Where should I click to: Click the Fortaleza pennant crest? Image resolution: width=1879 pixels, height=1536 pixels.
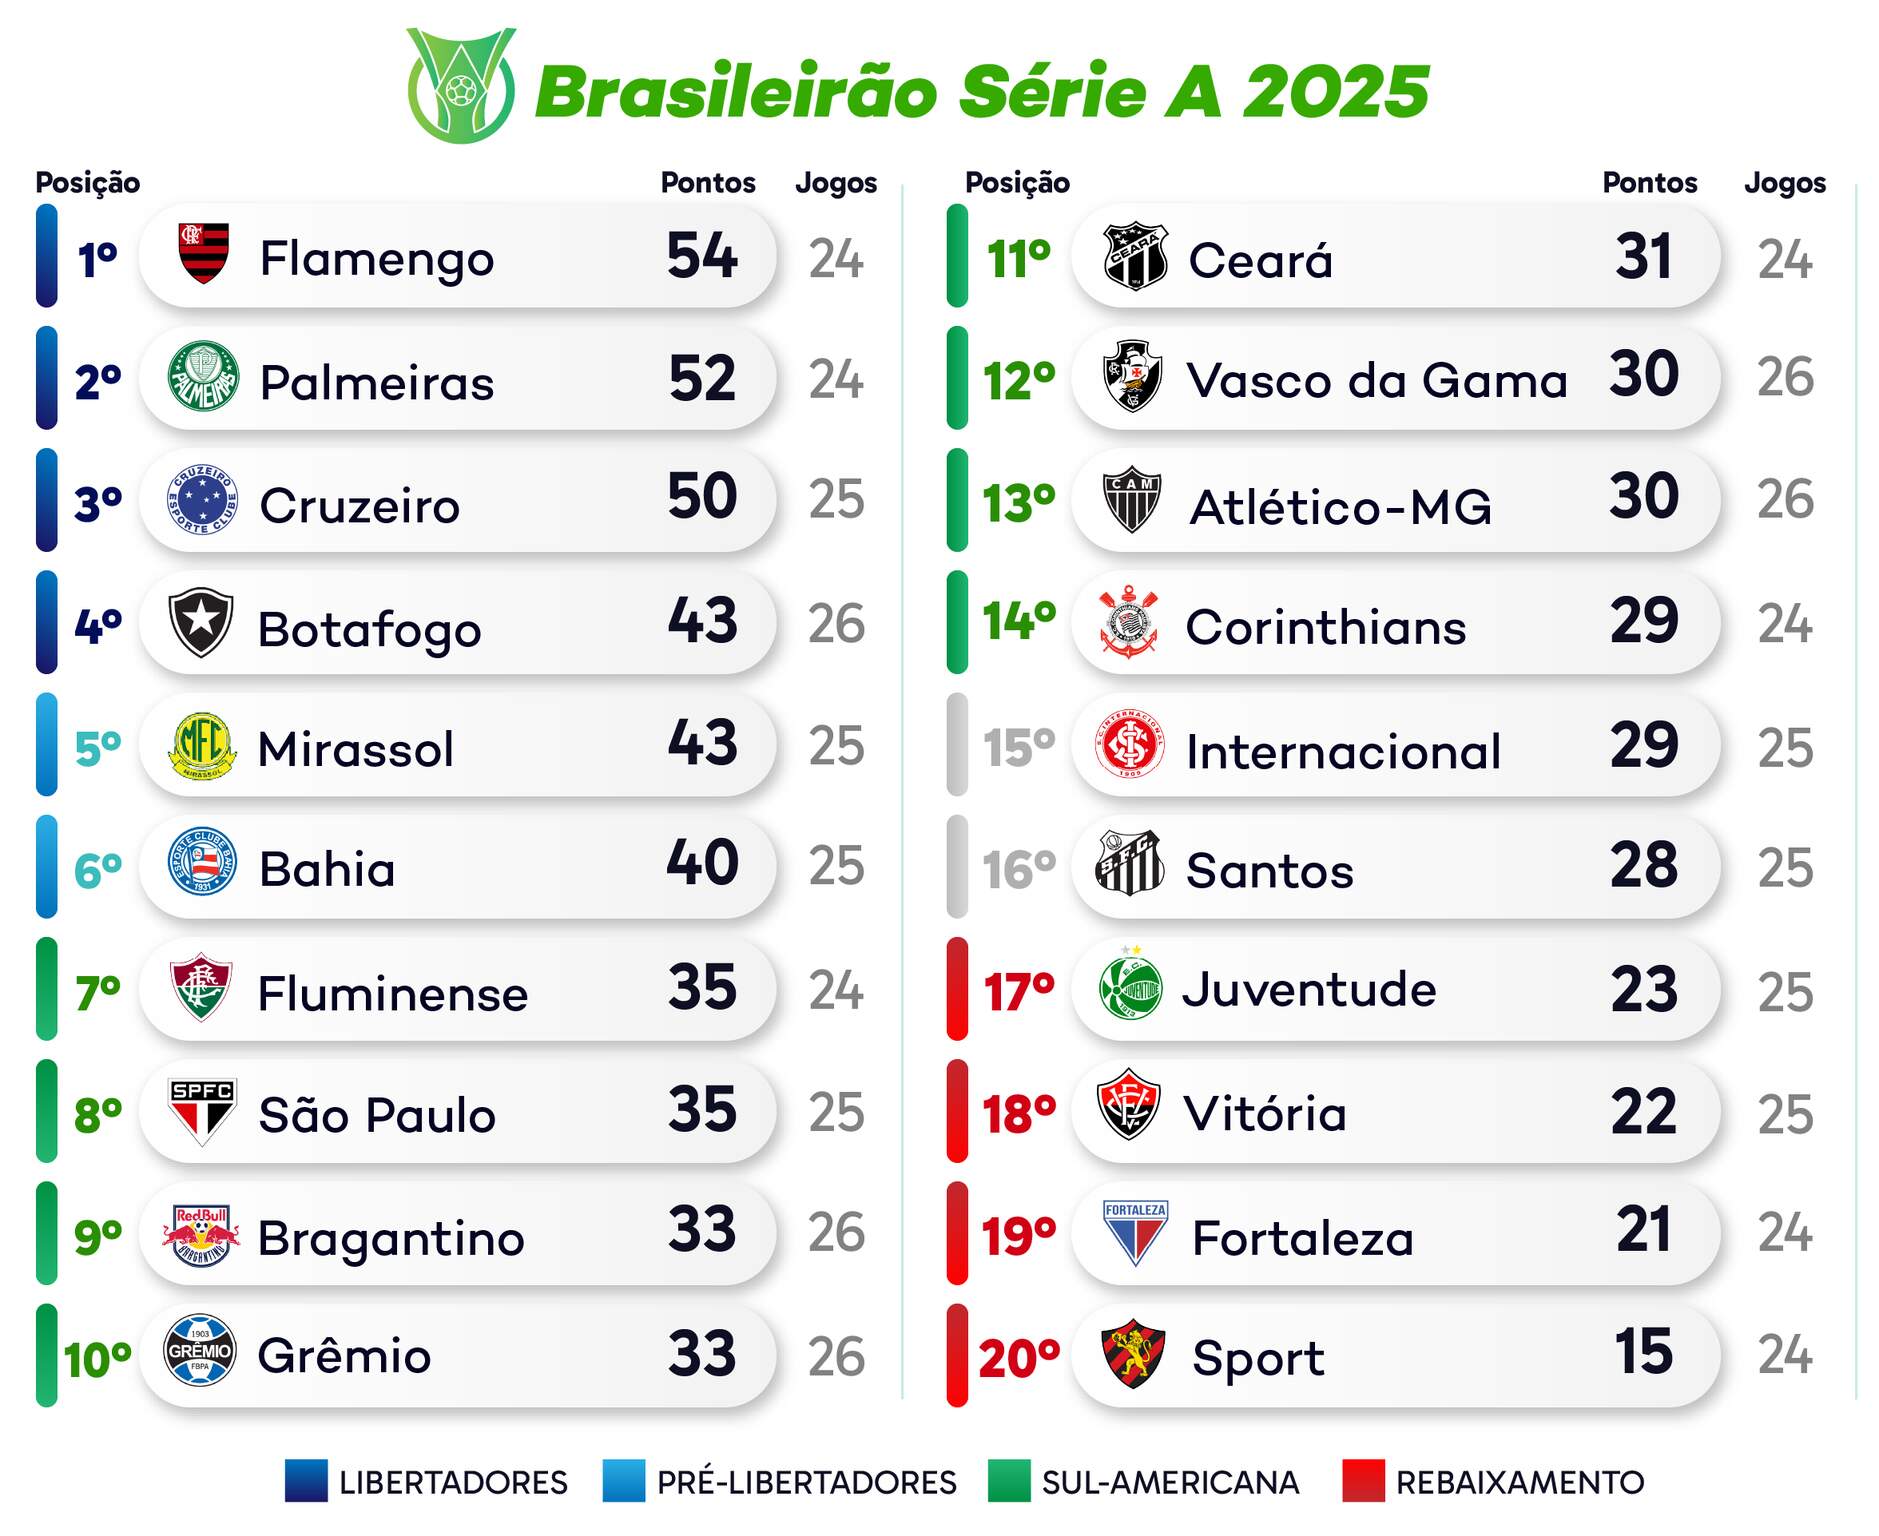[x=1135, y=1233]
